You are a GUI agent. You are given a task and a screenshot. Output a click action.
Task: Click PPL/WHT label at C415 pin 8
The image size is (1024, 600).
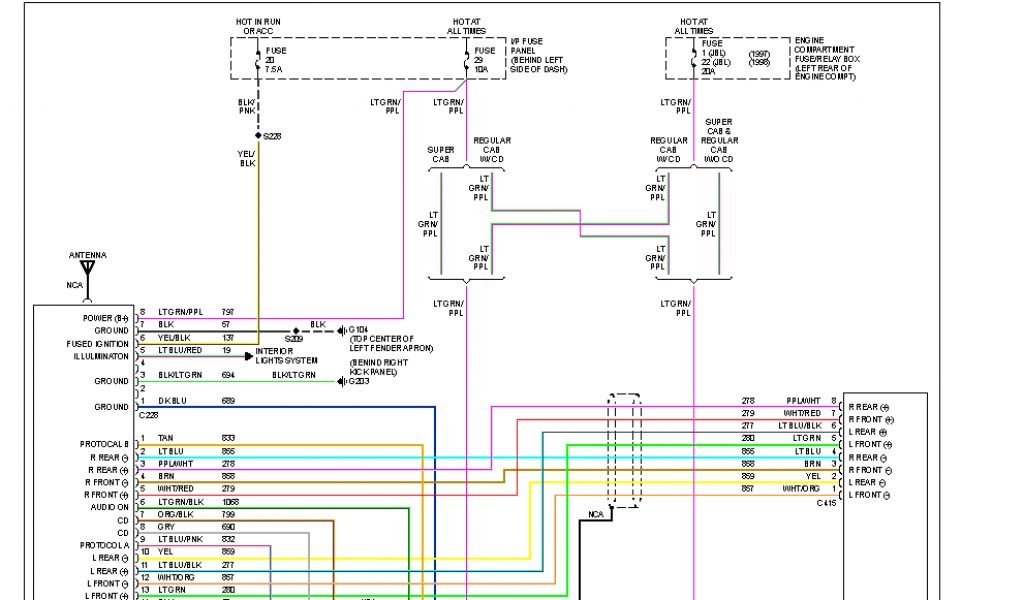pos(803,400)
